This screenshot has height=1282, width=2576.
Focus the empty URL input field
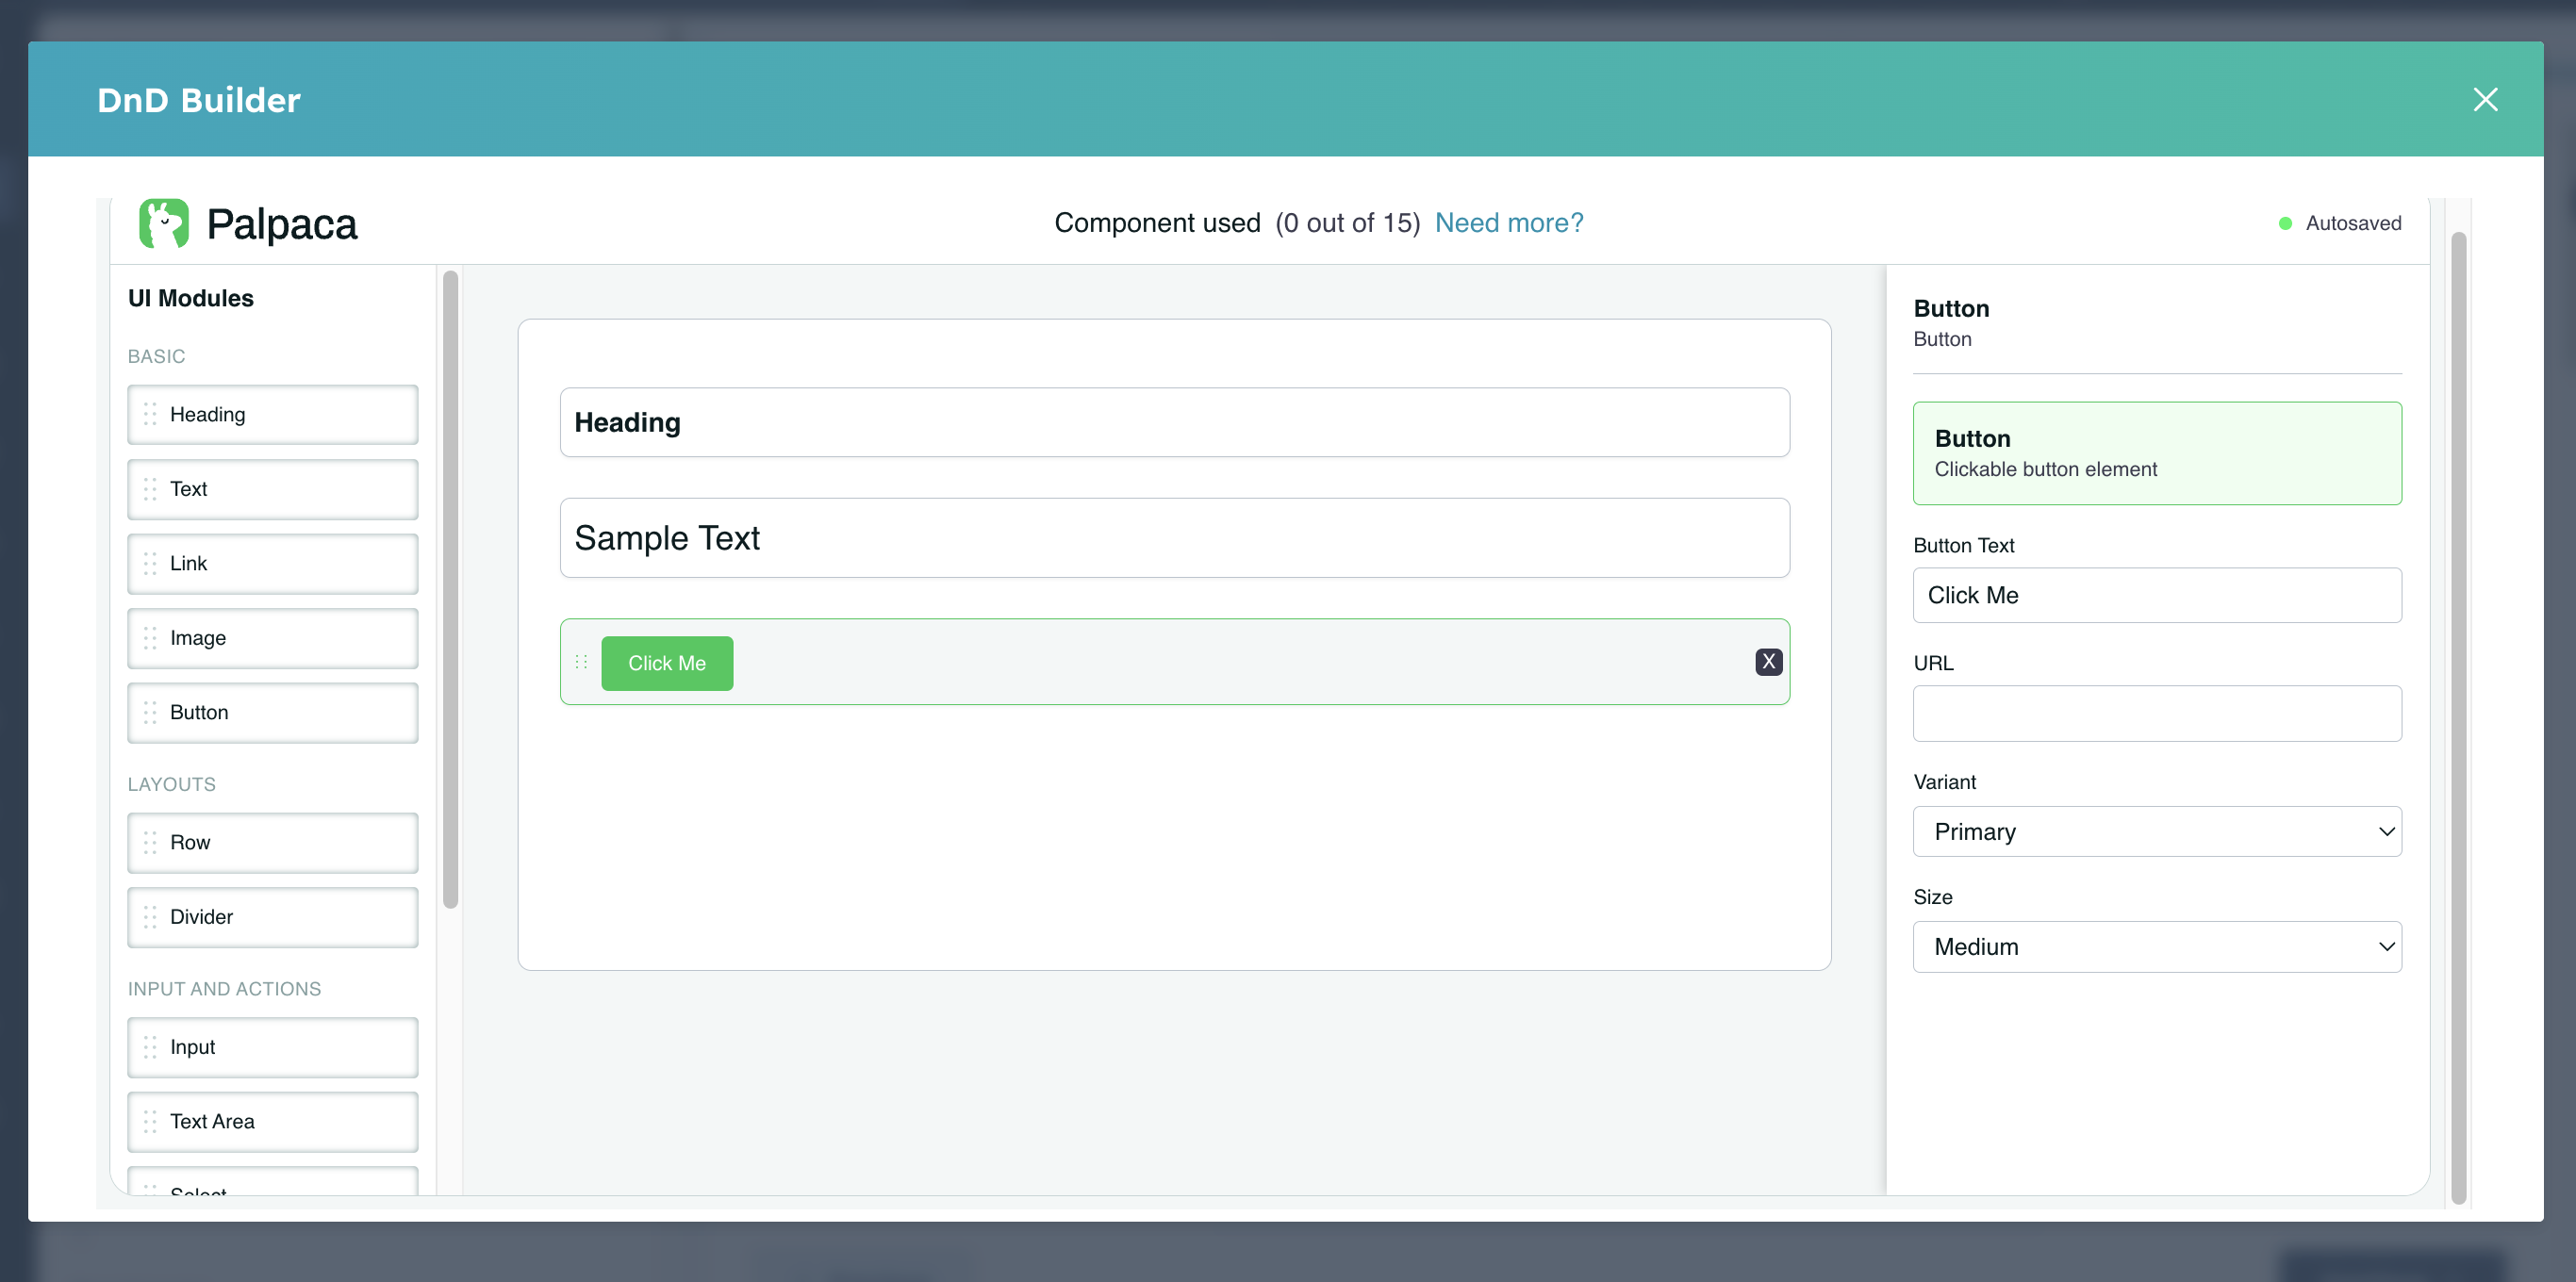click(x=2156, y=713)
